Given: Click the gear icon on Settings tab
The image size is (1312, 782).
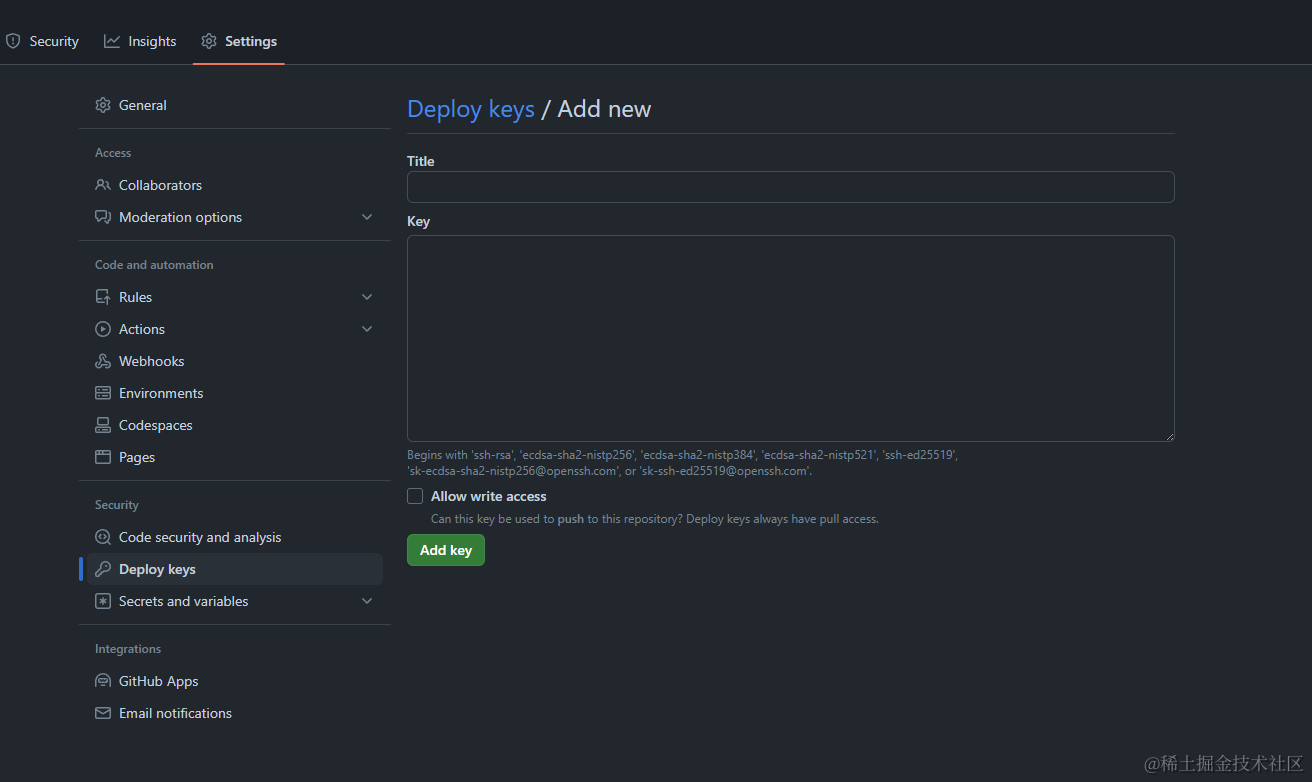Looking at the screenshot, I should tap(209, 41).
